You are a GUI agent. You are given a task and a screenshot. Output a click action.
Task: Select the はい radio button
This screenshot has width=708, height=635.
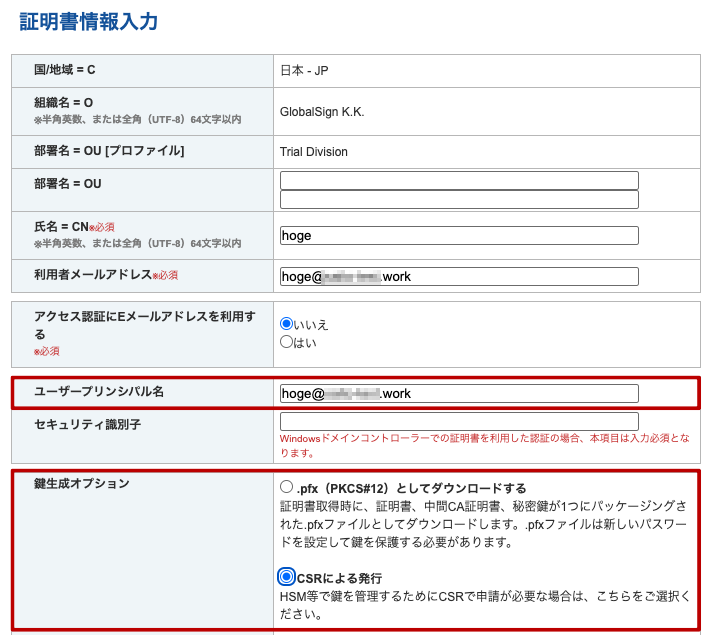[287, 342]
